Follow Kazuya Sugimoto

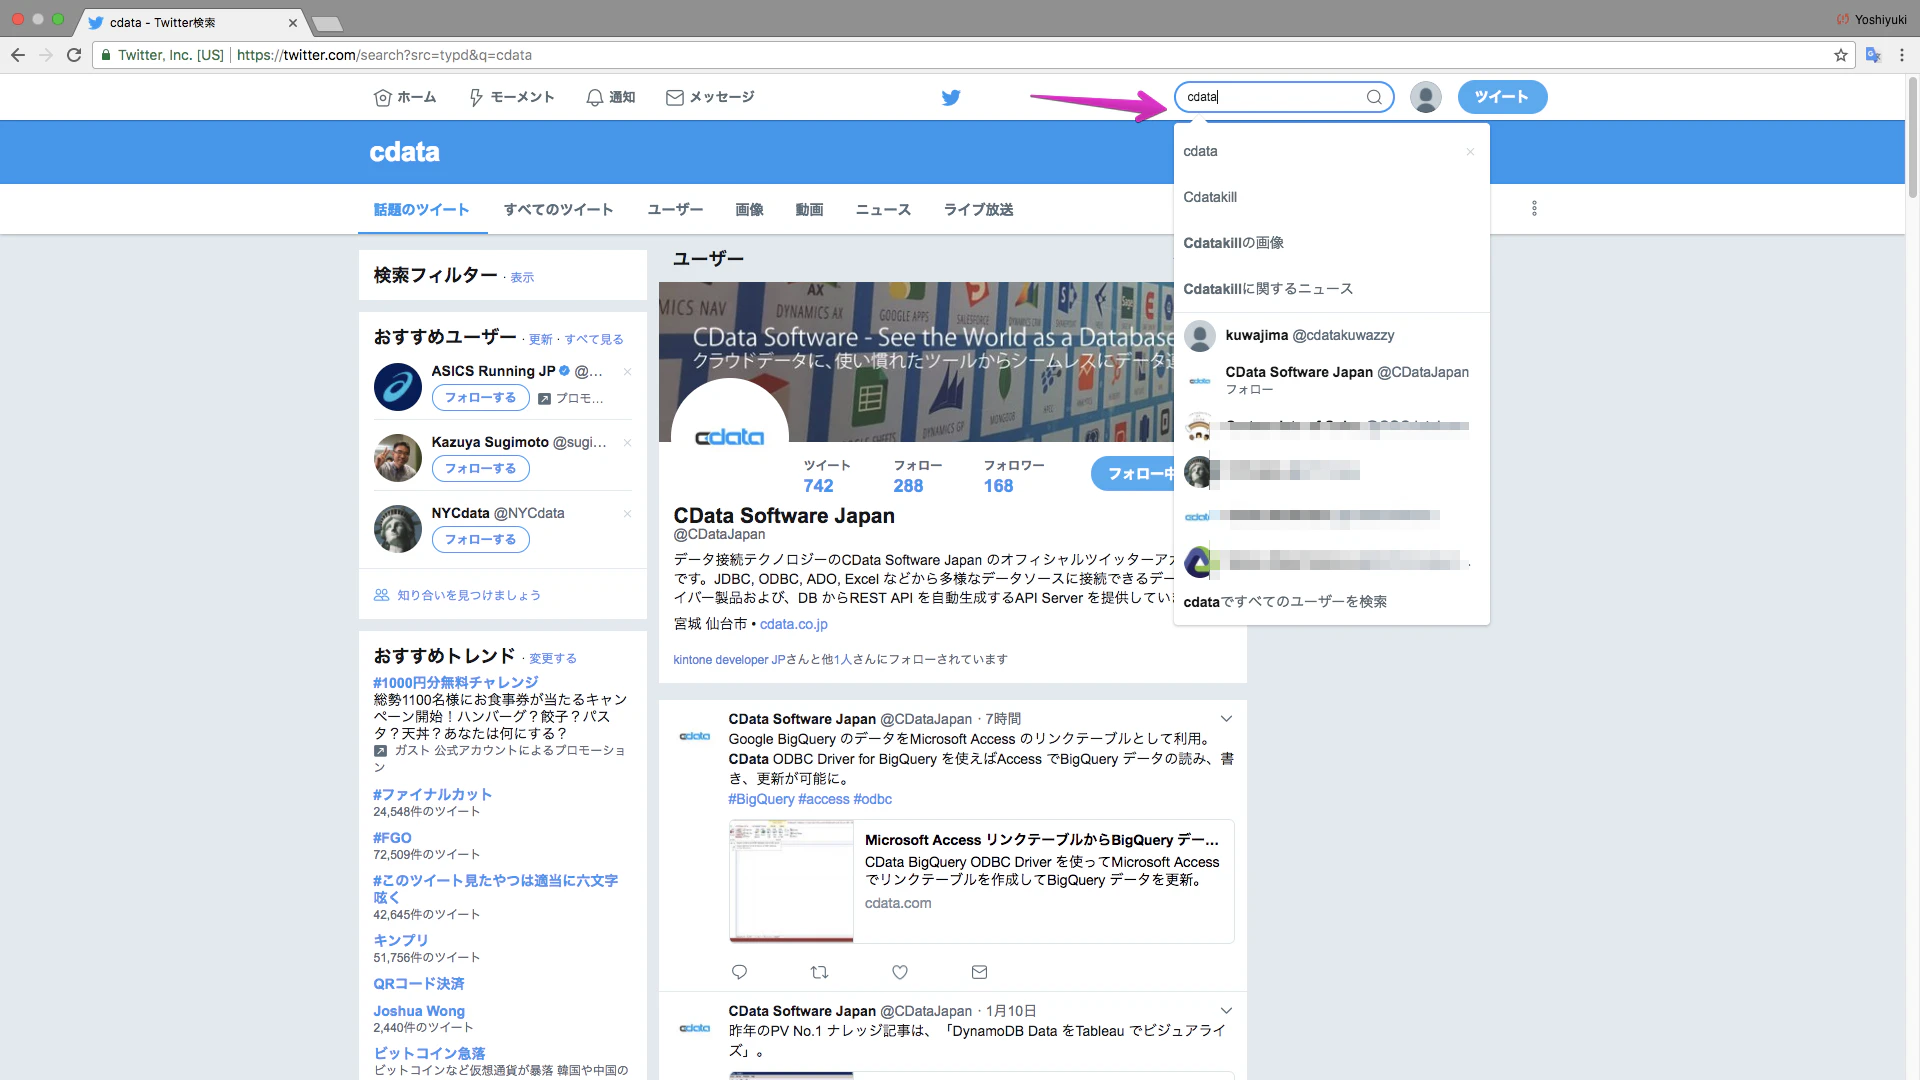pos(481,468)
